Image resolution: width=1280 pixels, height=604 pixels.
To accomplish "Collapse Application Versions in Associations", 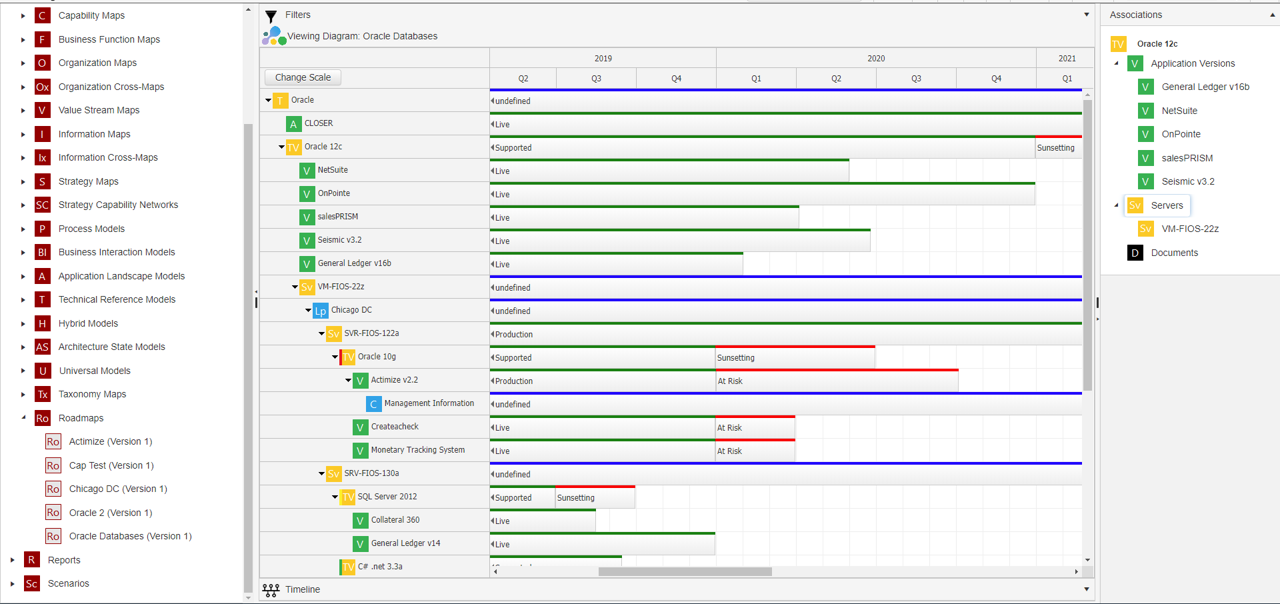I will pyautogui.click(x=1117, y=63).
